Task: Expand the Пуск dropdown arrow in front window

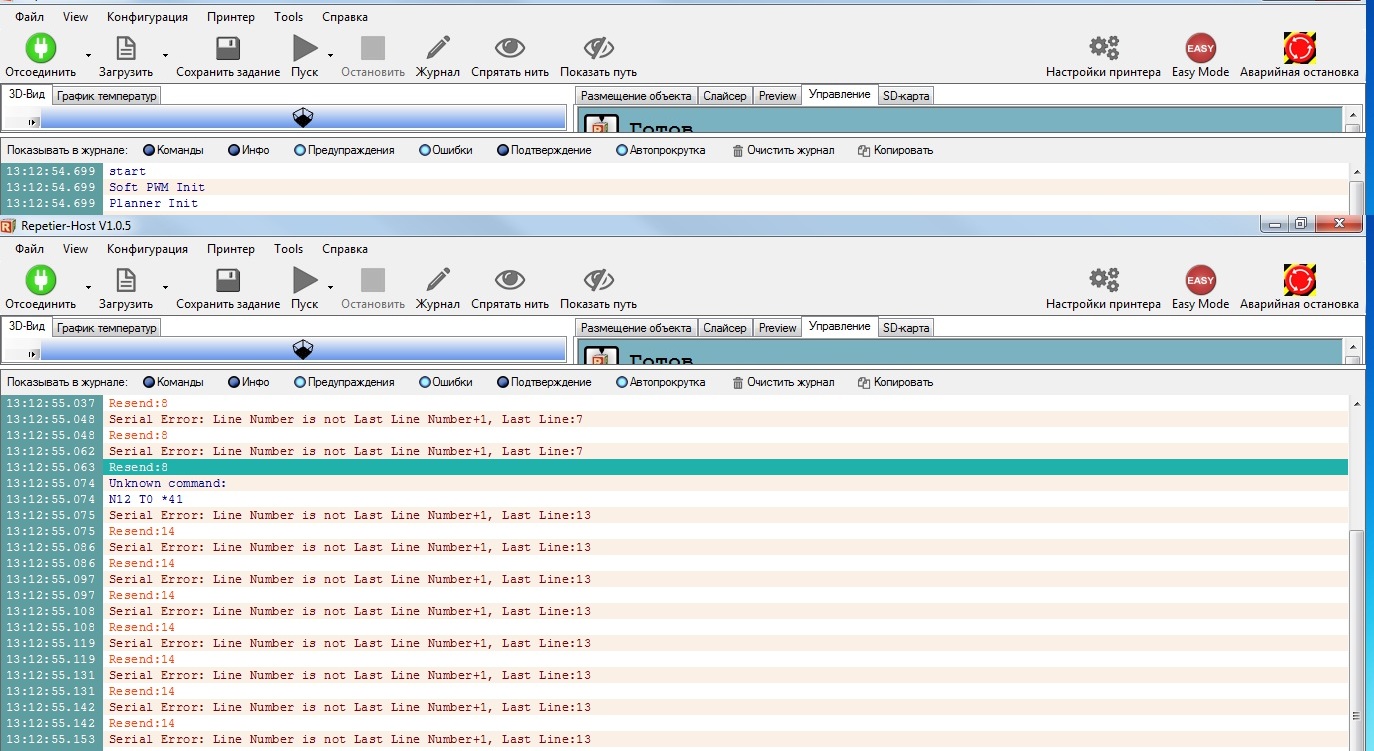Action: click(330, 287)
